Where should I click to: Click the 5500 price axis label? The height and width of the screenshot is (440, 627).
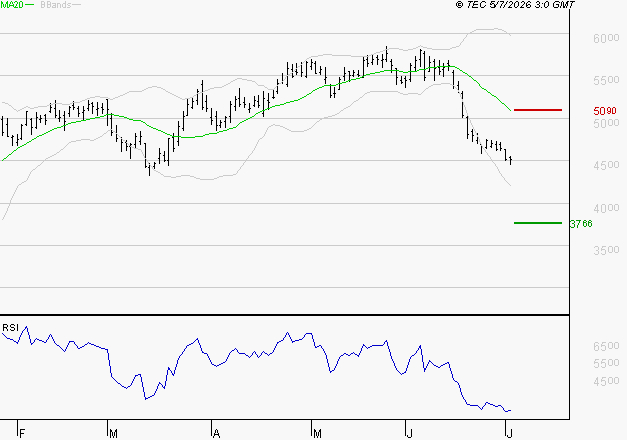click(x=606, y=80)
